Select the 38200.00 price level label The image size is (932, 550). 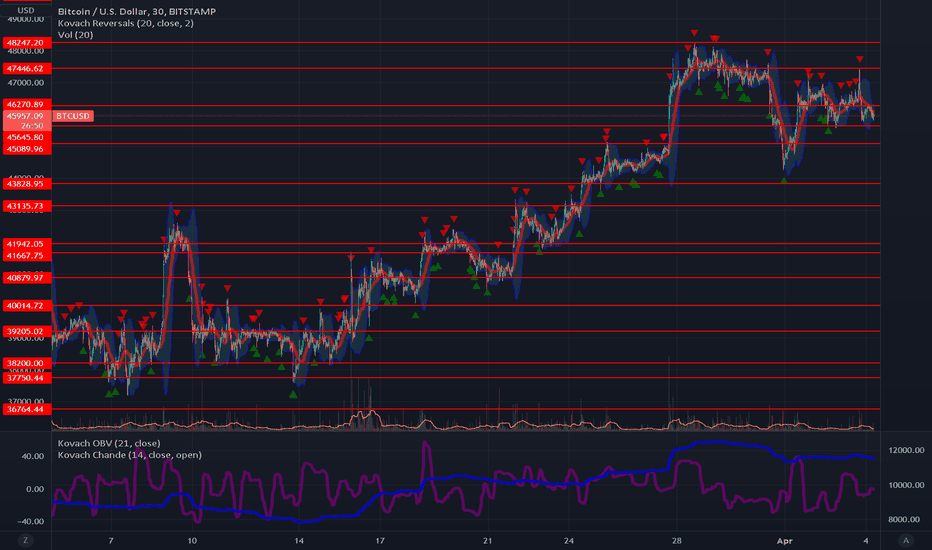click(27, 363)
